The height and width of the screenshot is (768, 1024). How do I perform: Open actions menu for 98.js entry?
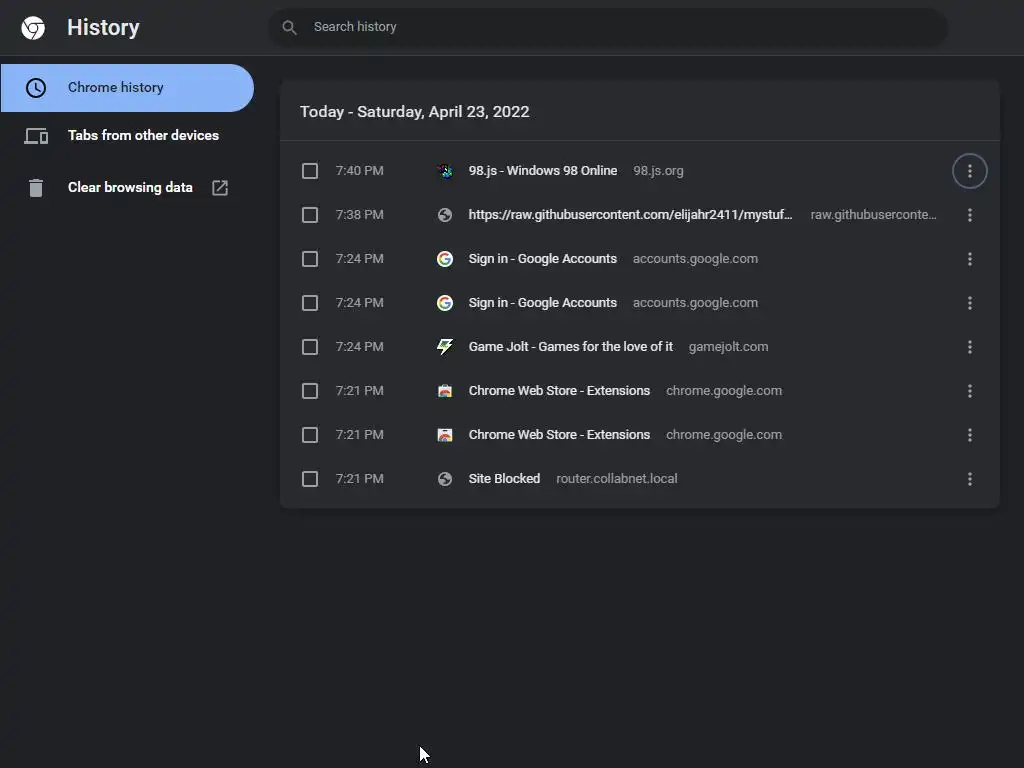point(969,171)
